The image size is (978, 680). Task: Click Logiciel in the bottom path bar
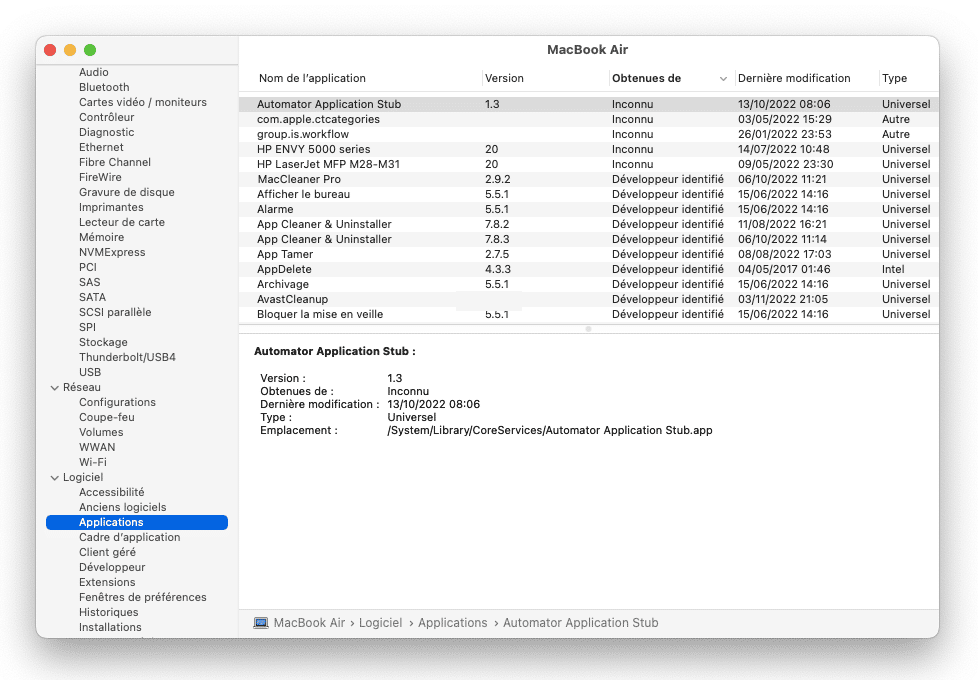coord(380,623)
